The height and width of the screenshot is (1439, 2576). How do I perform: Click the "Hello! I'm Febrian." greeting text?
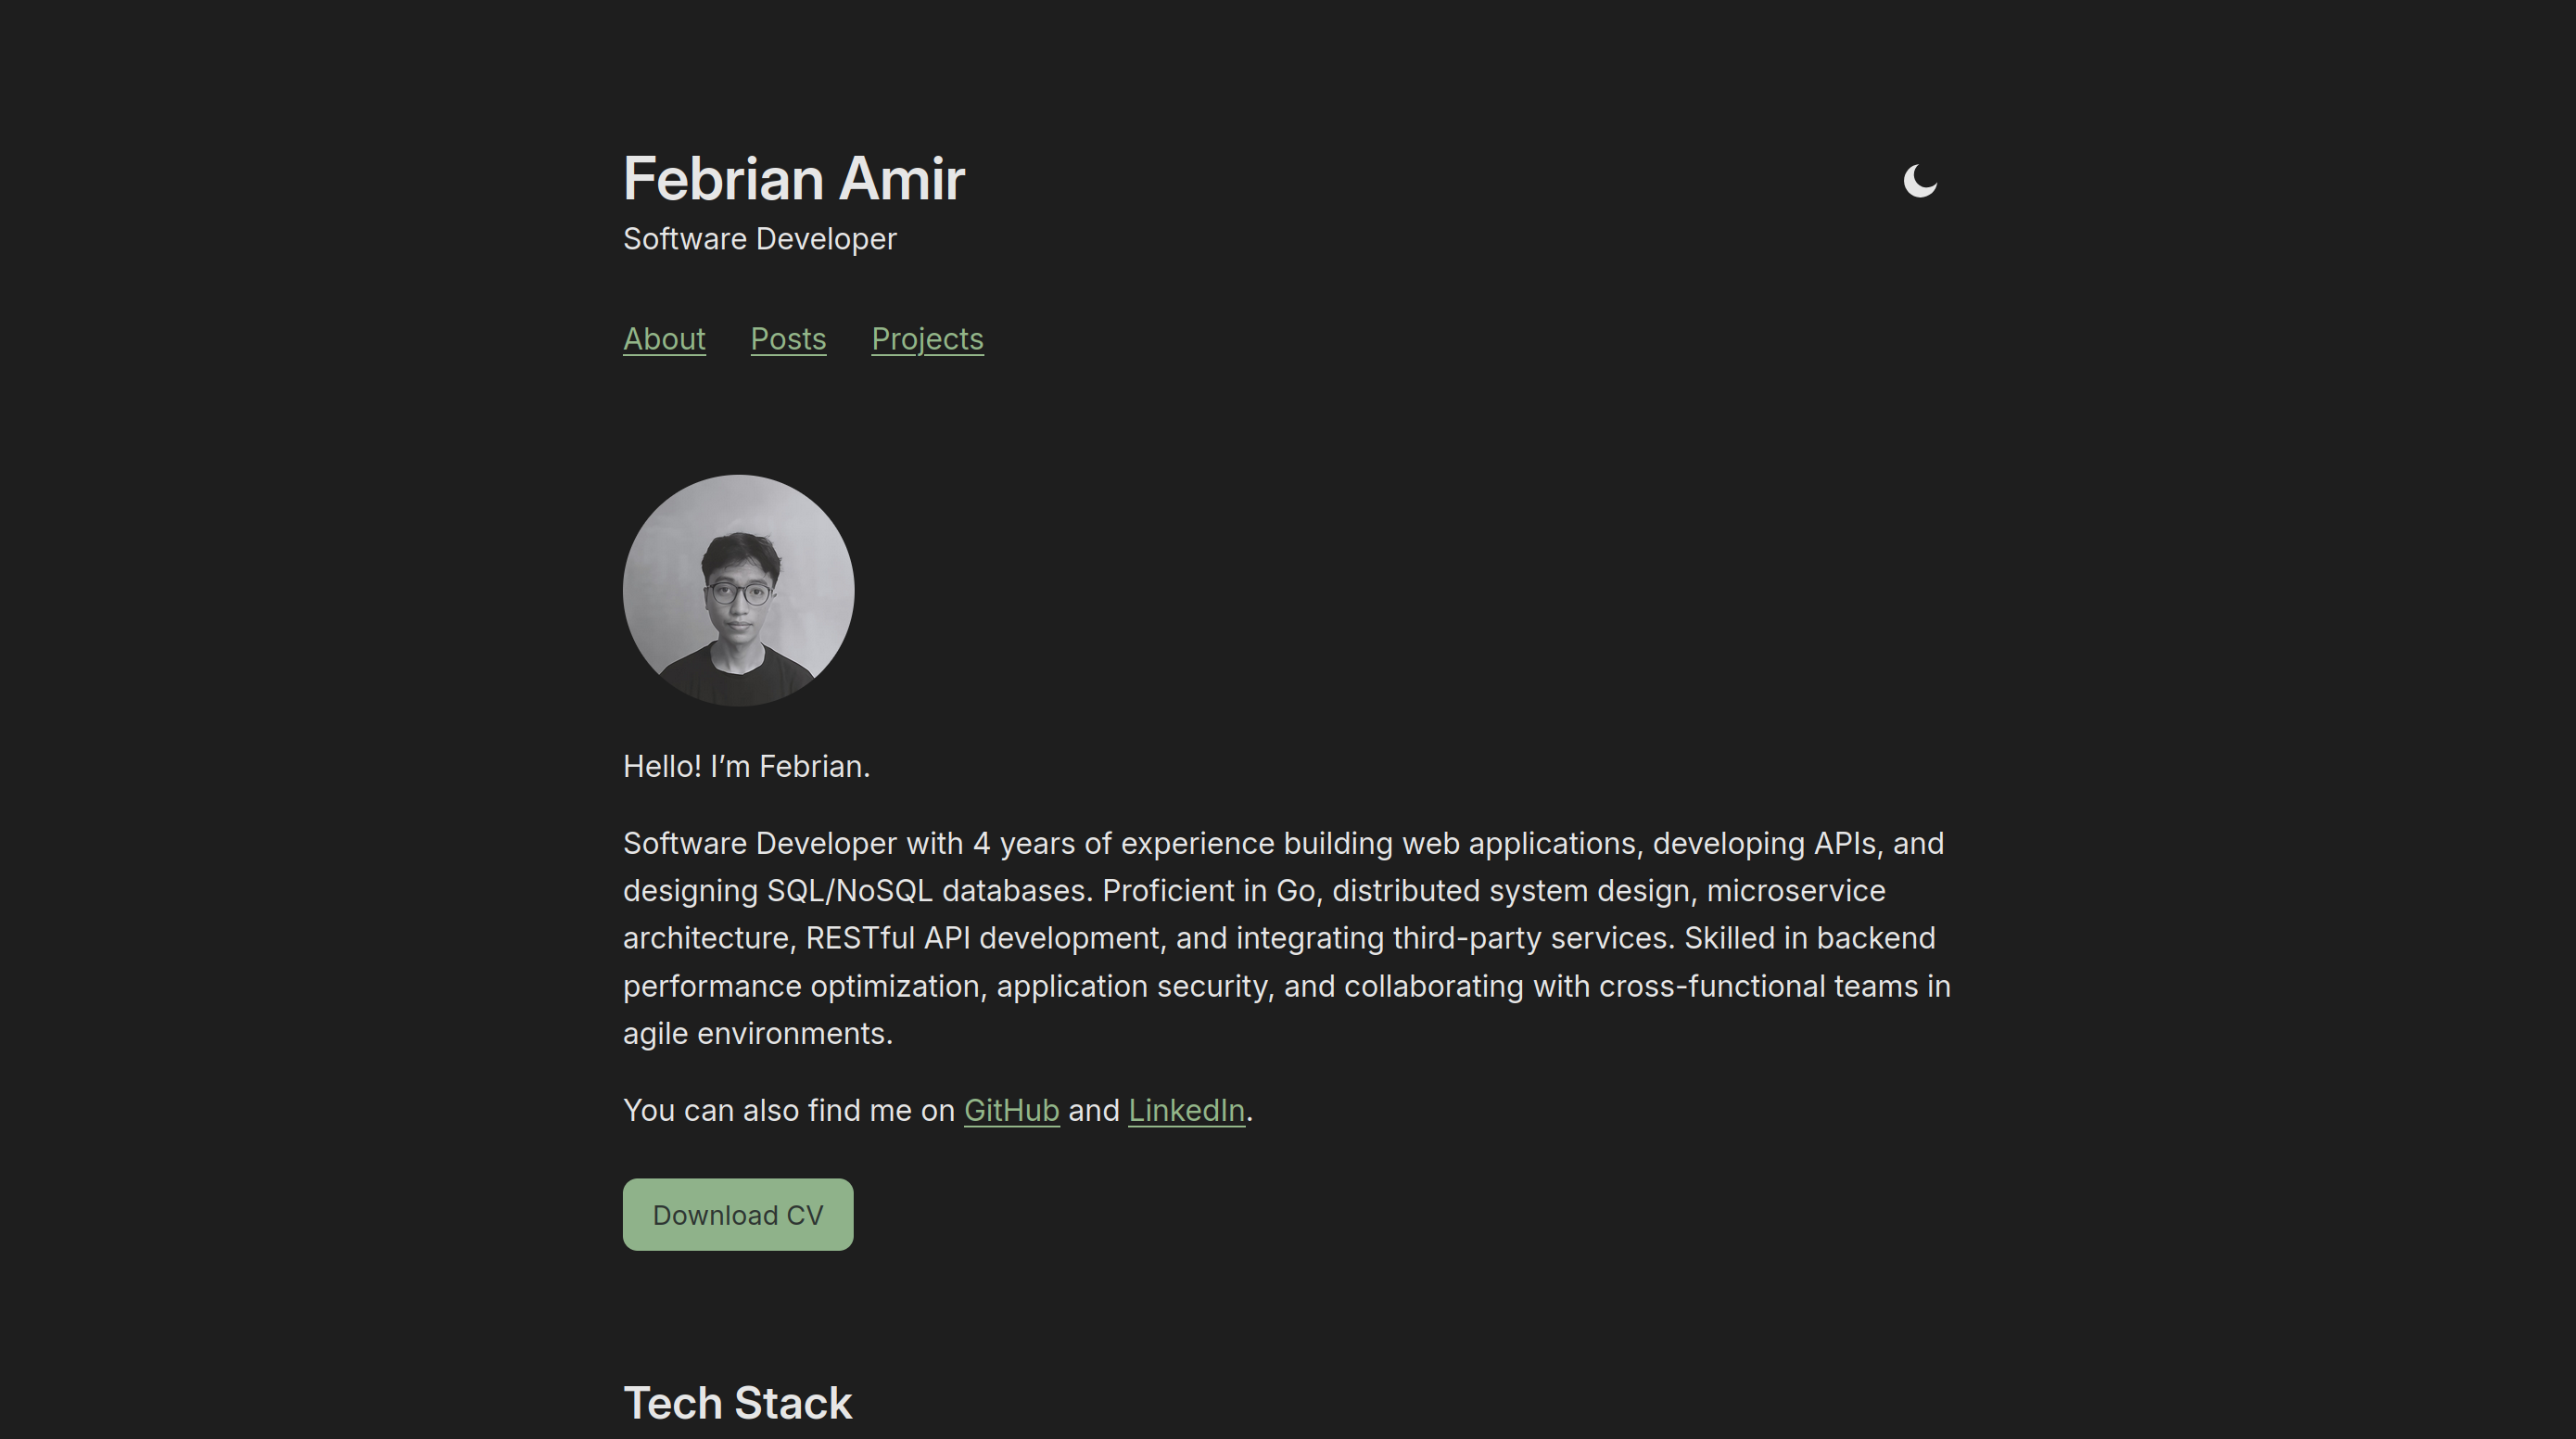746,766
